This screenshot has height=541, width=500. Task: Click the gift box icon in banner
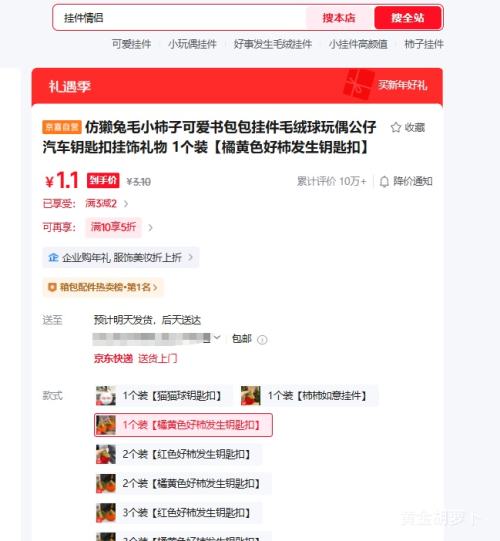pyautogui.click(x=359, y=84)
